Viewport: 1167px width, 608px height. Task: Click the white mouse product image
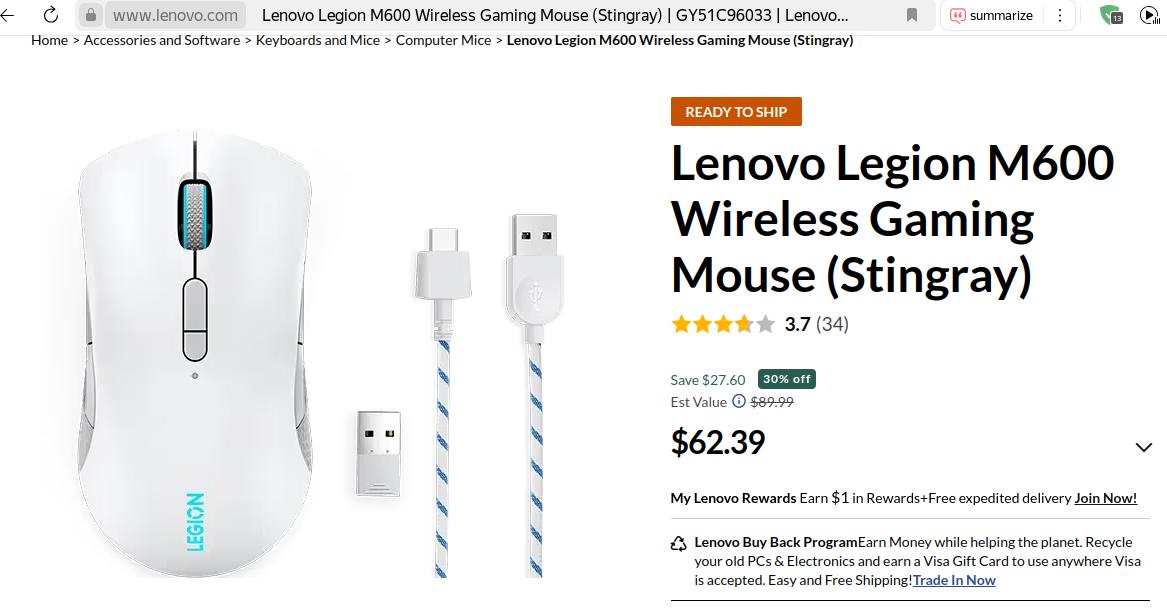click(195, 350)
